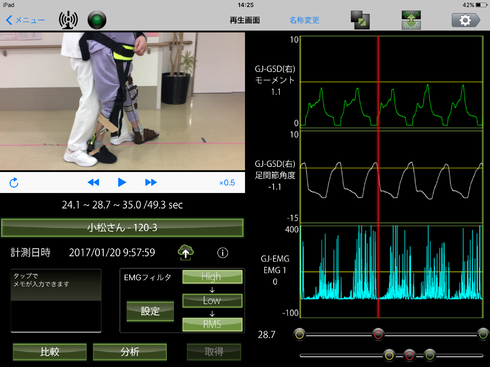The height and width of the screenshot is (367, 490).
Task: Tap the 比較 compare button
Action: tap(50, 352)
